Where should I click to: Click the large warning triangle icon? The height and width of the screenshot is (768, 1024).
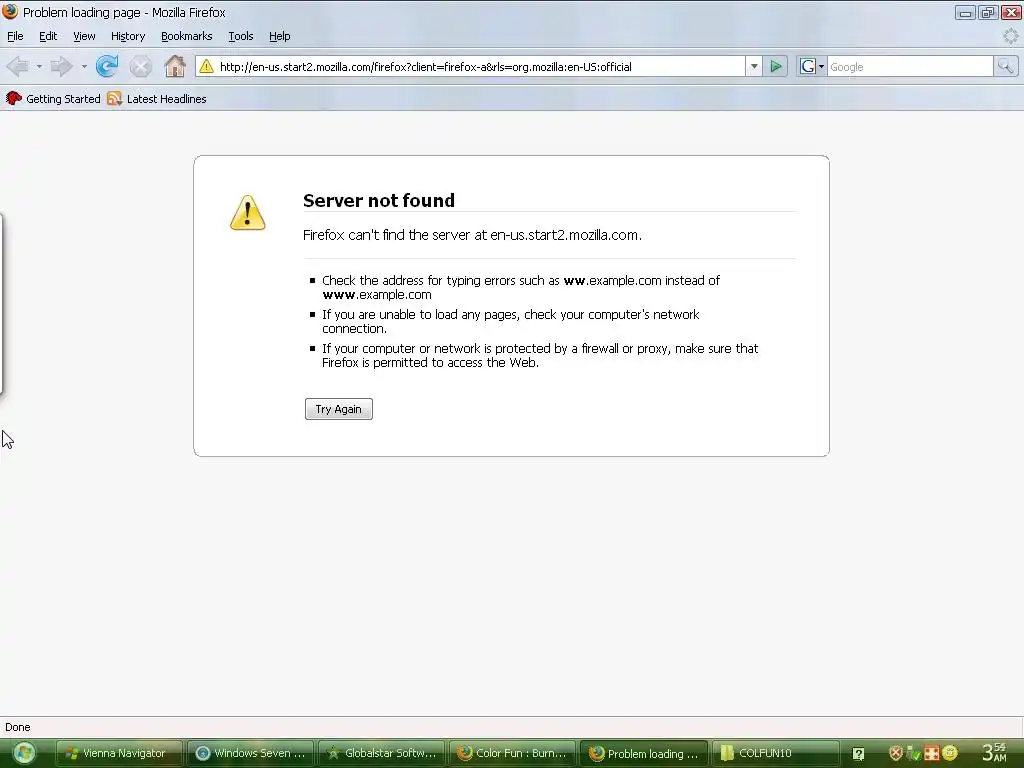[x=248, y=212]
